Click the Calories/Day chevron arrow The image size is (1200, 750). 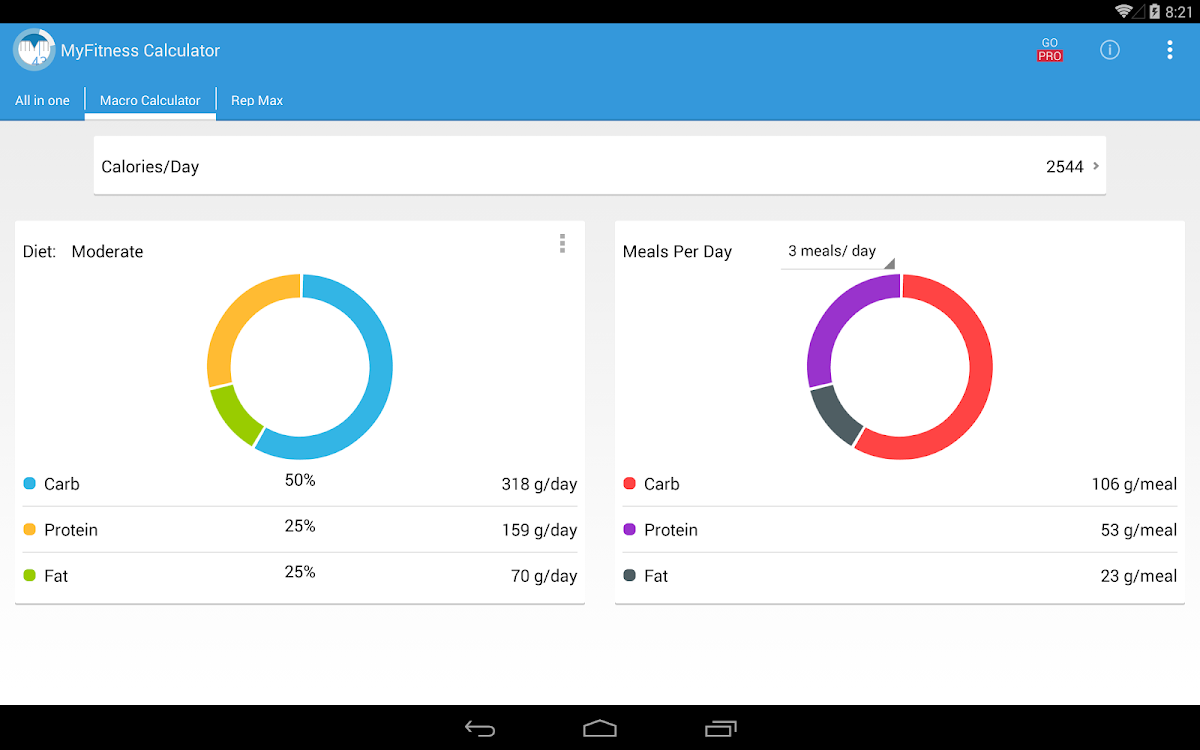[x=1096, y=166]
